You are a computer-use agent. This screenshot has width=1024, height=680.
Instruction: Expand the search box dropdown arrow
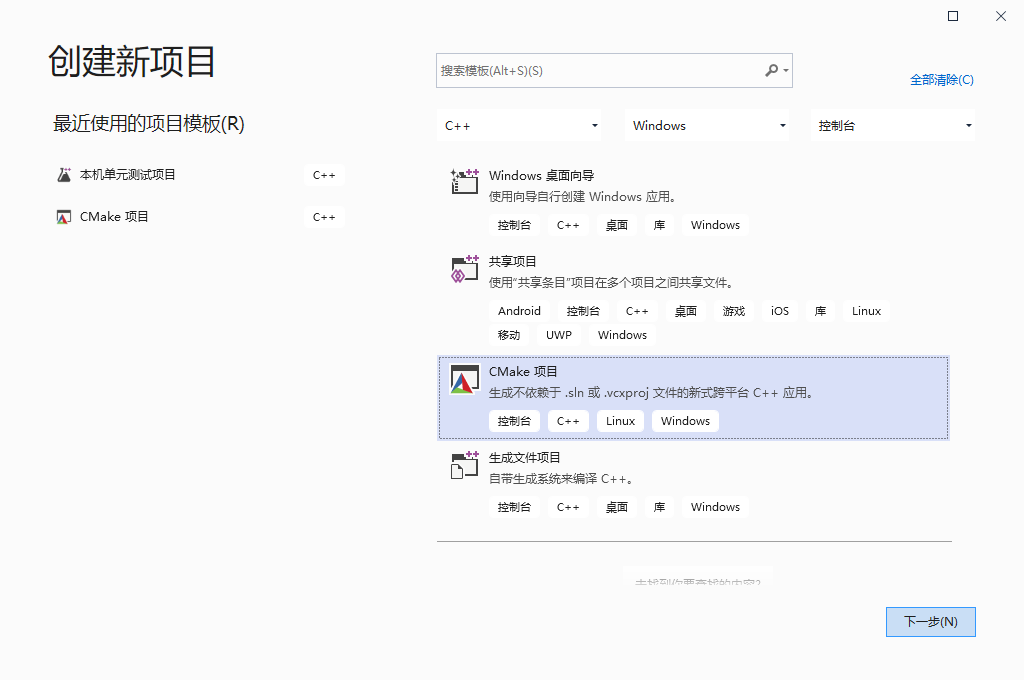click(786, 70)
